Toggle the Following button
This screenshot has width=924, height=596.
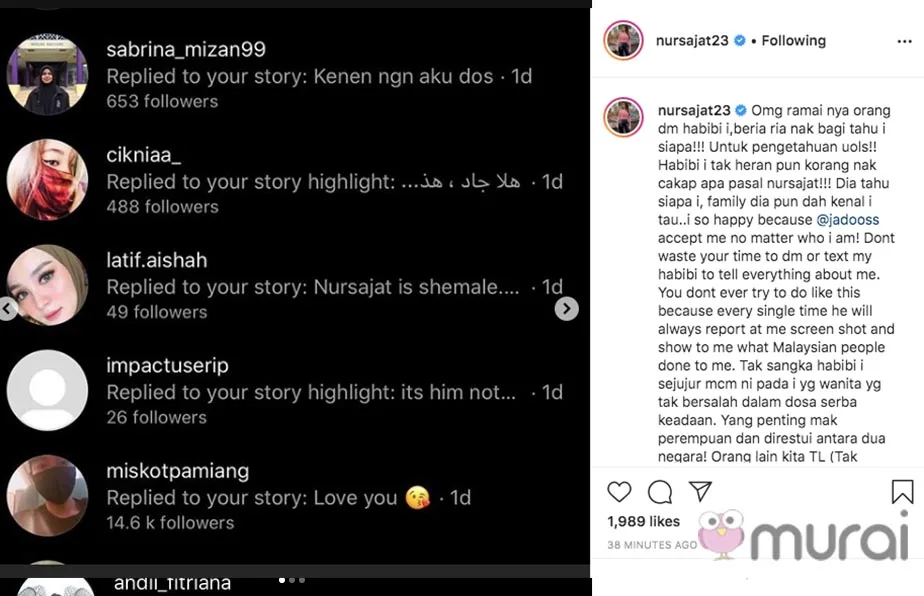click(x=794, y=41)
